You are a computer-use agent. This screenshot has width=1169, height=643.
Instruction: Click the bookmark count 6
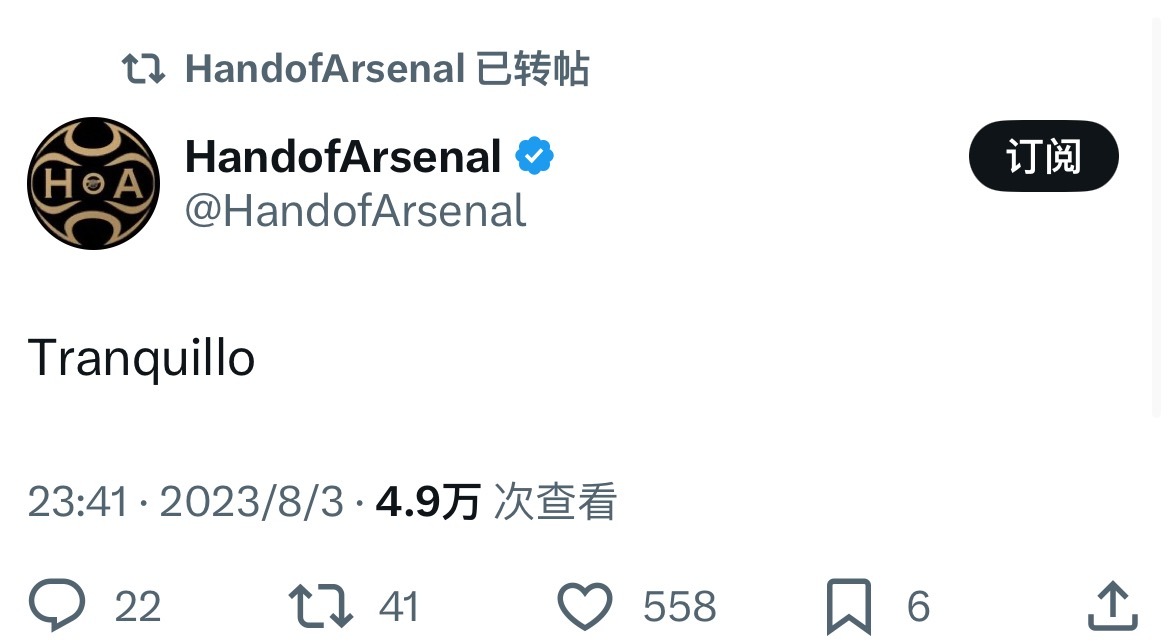tap(918, 607)
